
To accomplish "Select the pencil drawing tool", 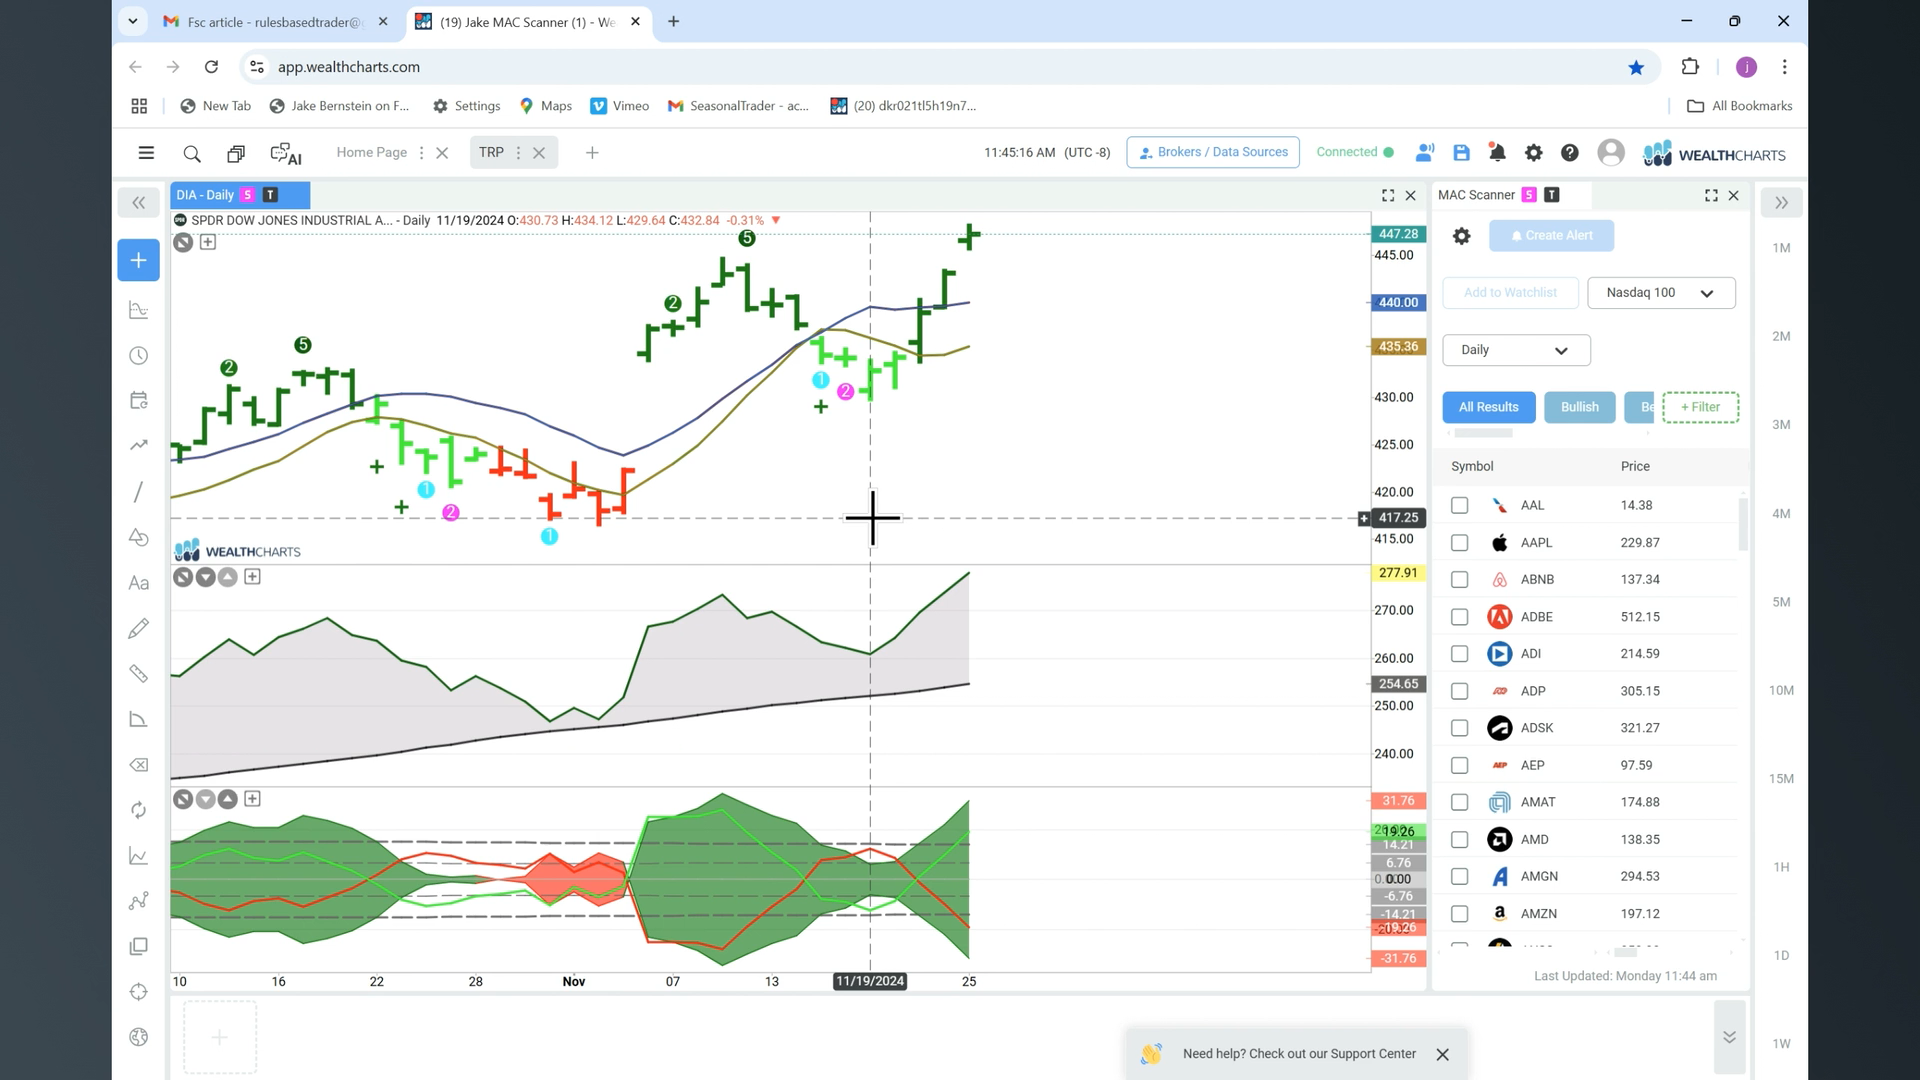I will point(139,628).
